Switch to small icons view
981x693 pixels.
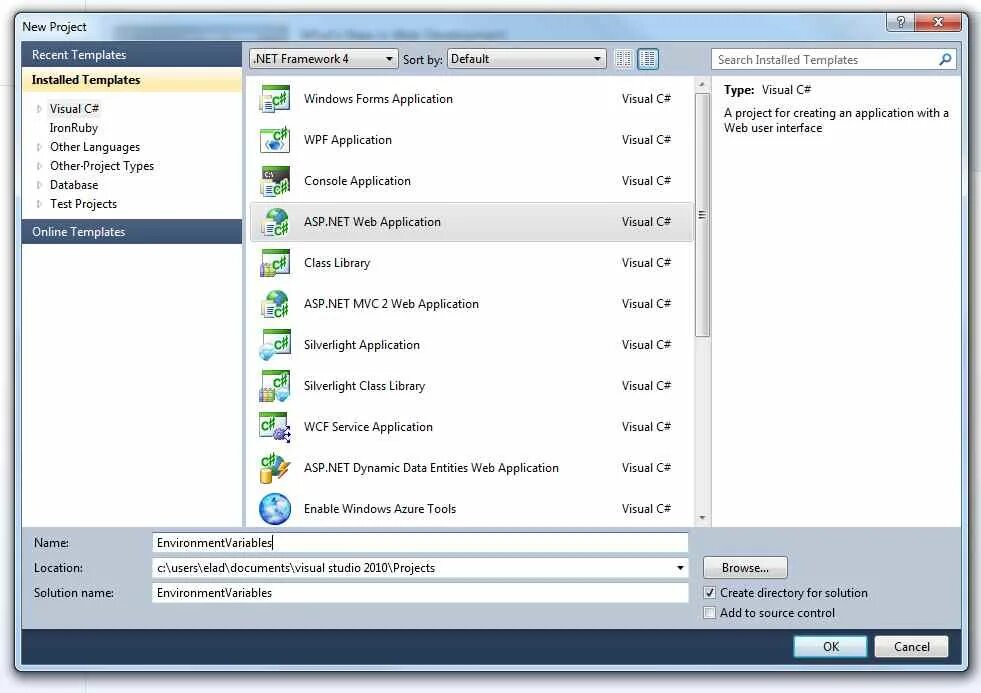(624, 59)
